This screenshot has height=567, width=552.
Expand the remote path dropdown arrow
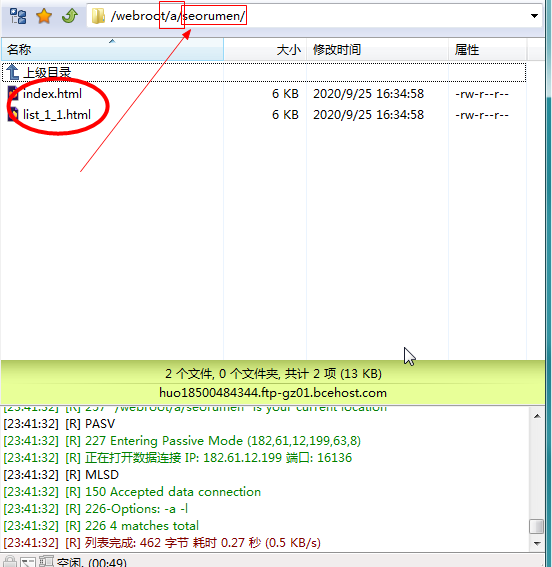click(x=534, y=16)
